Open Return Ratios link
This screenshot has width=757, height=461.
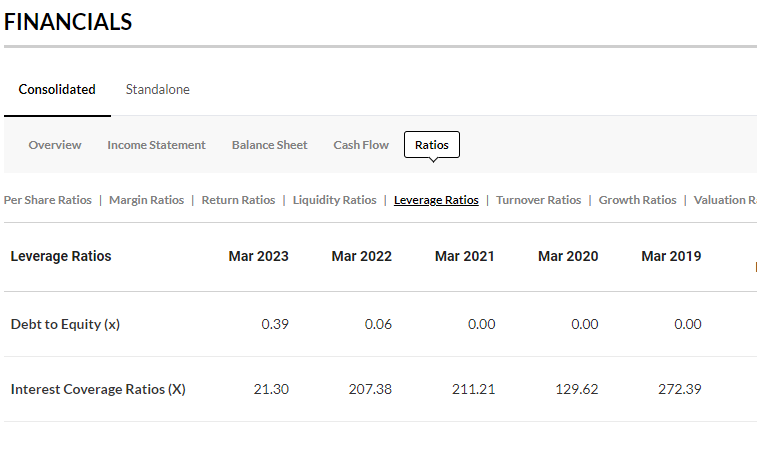point(238,200)
